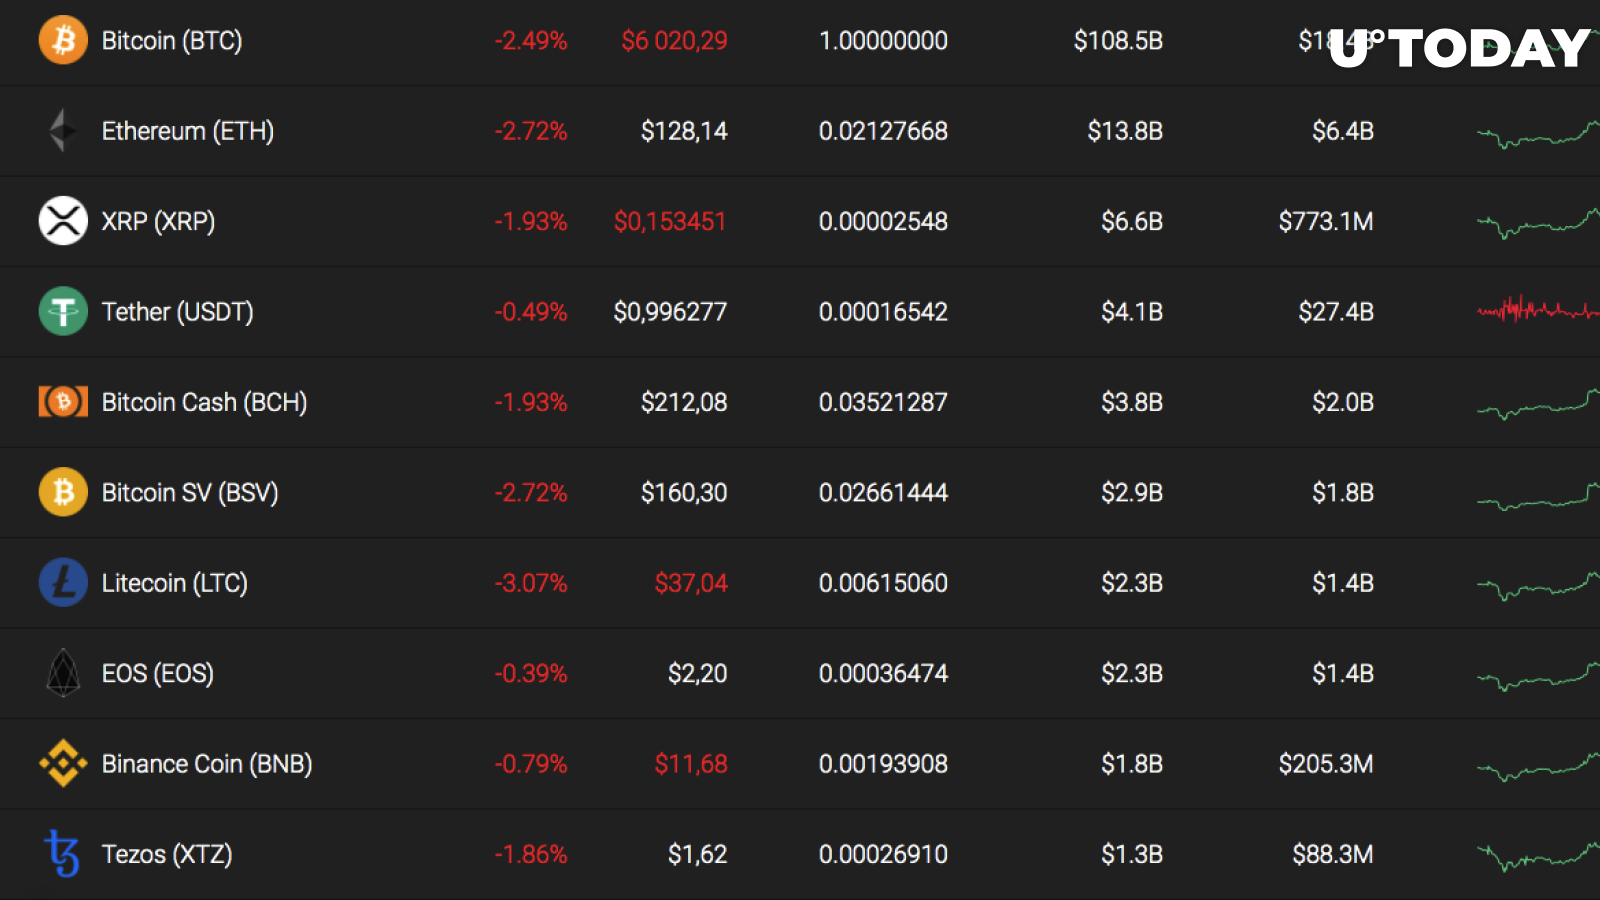Click the XRP price $0,153451
Screen dimensions: 1600x900
[x=670, y=222]
